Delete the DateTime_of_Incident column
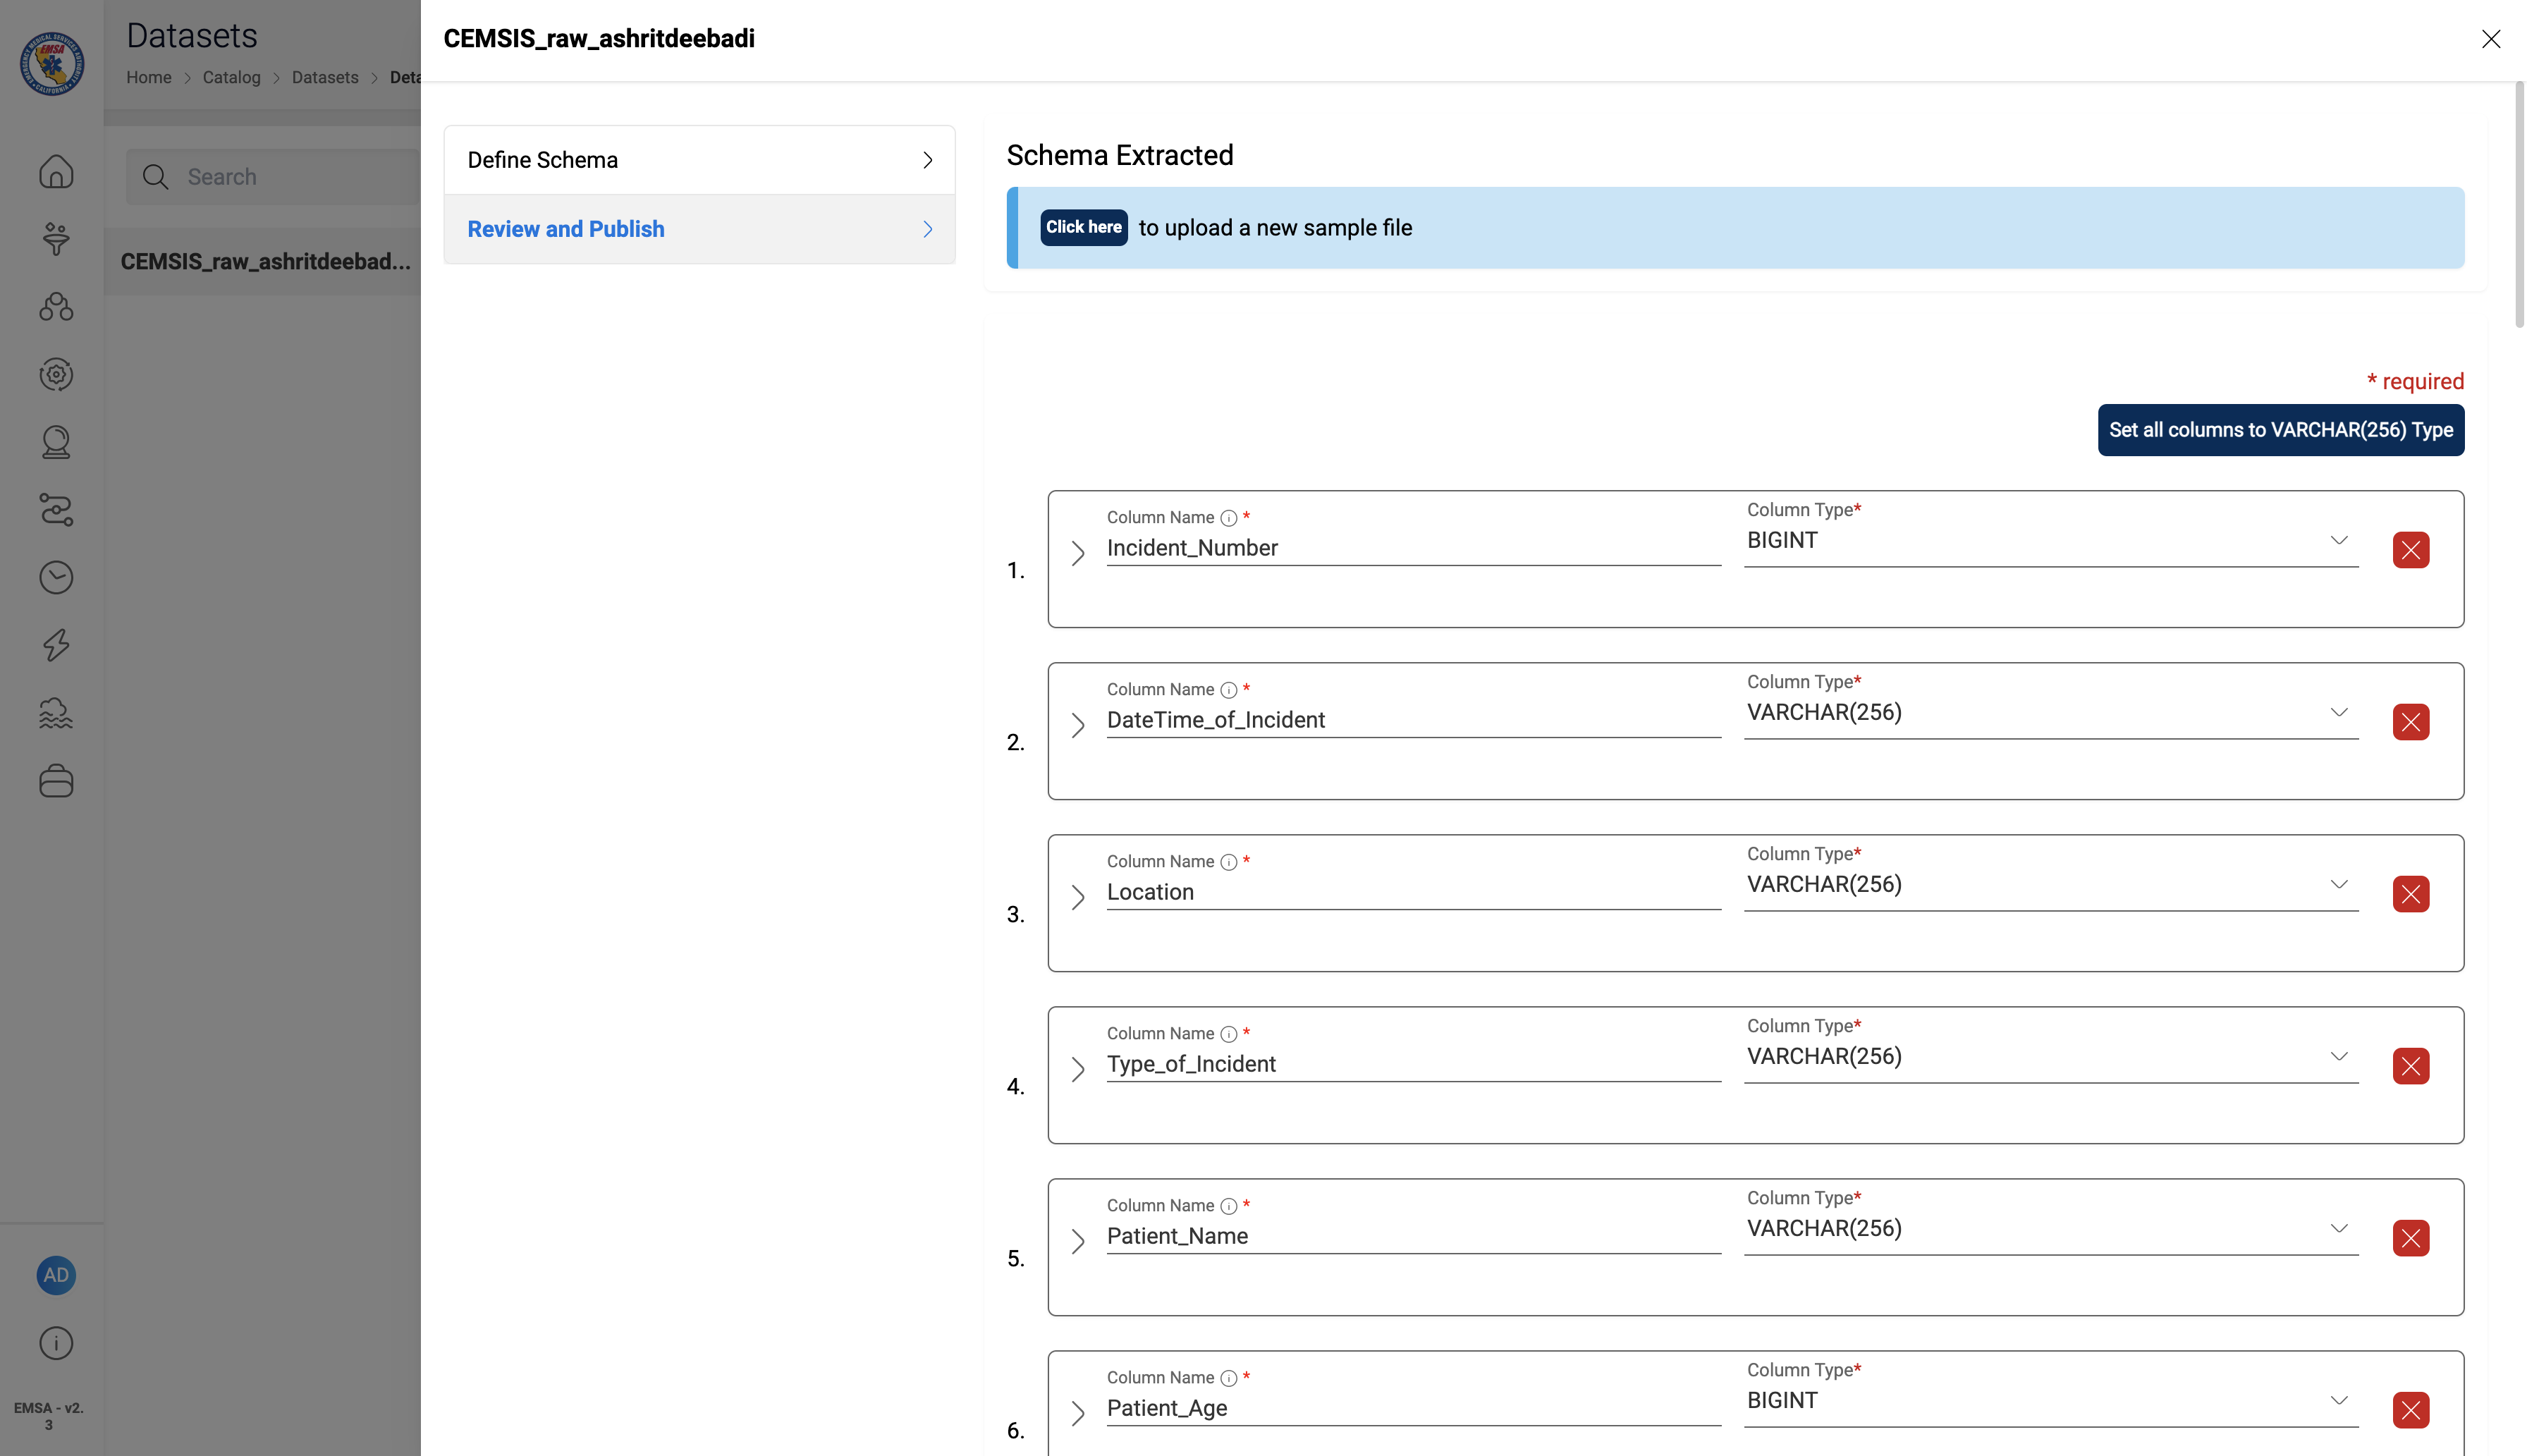The image size is (2527, 1456). click(x=2410, y=722)
